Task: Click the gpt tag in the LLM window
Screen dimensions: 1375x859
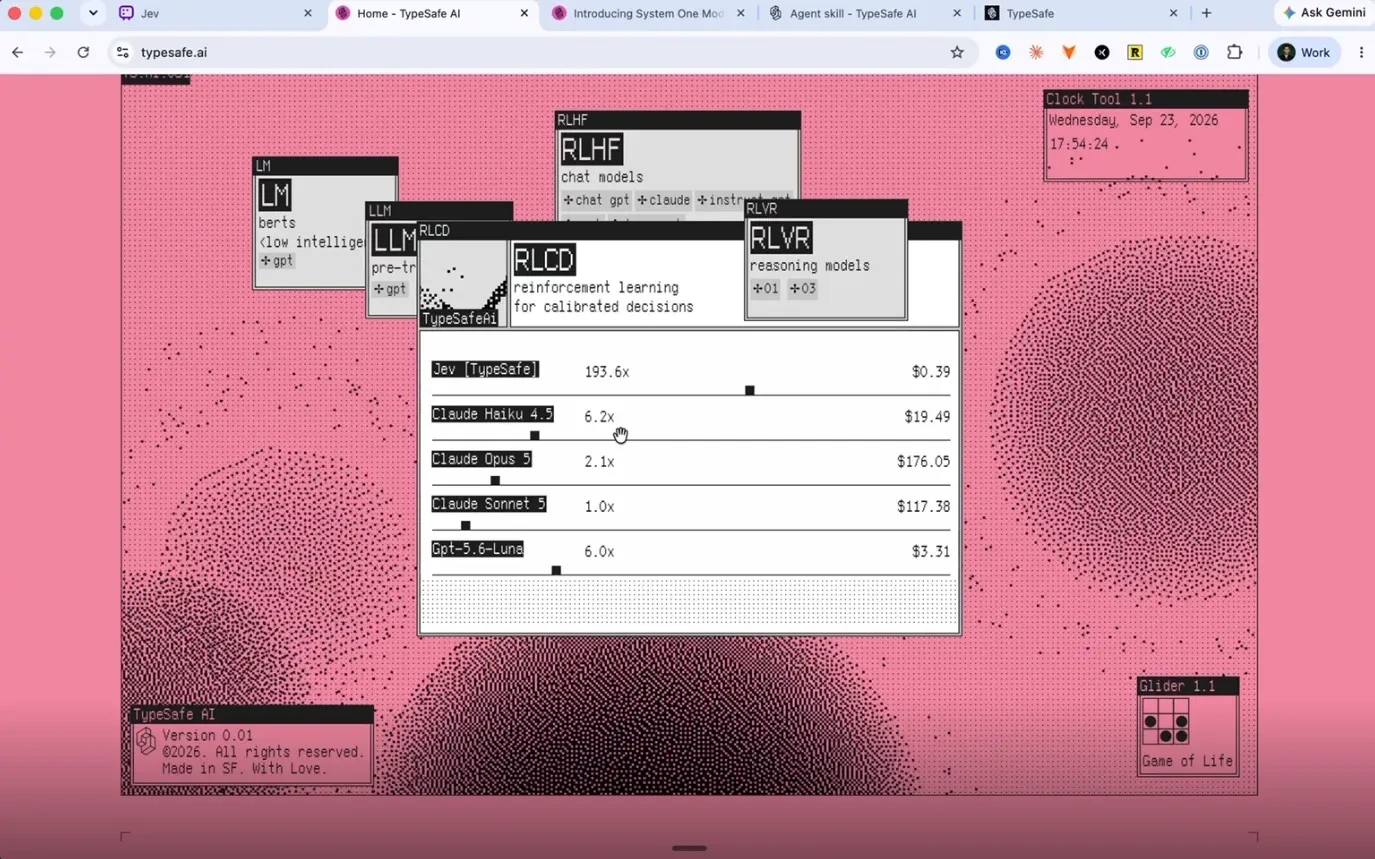Action: click(390, 290)
